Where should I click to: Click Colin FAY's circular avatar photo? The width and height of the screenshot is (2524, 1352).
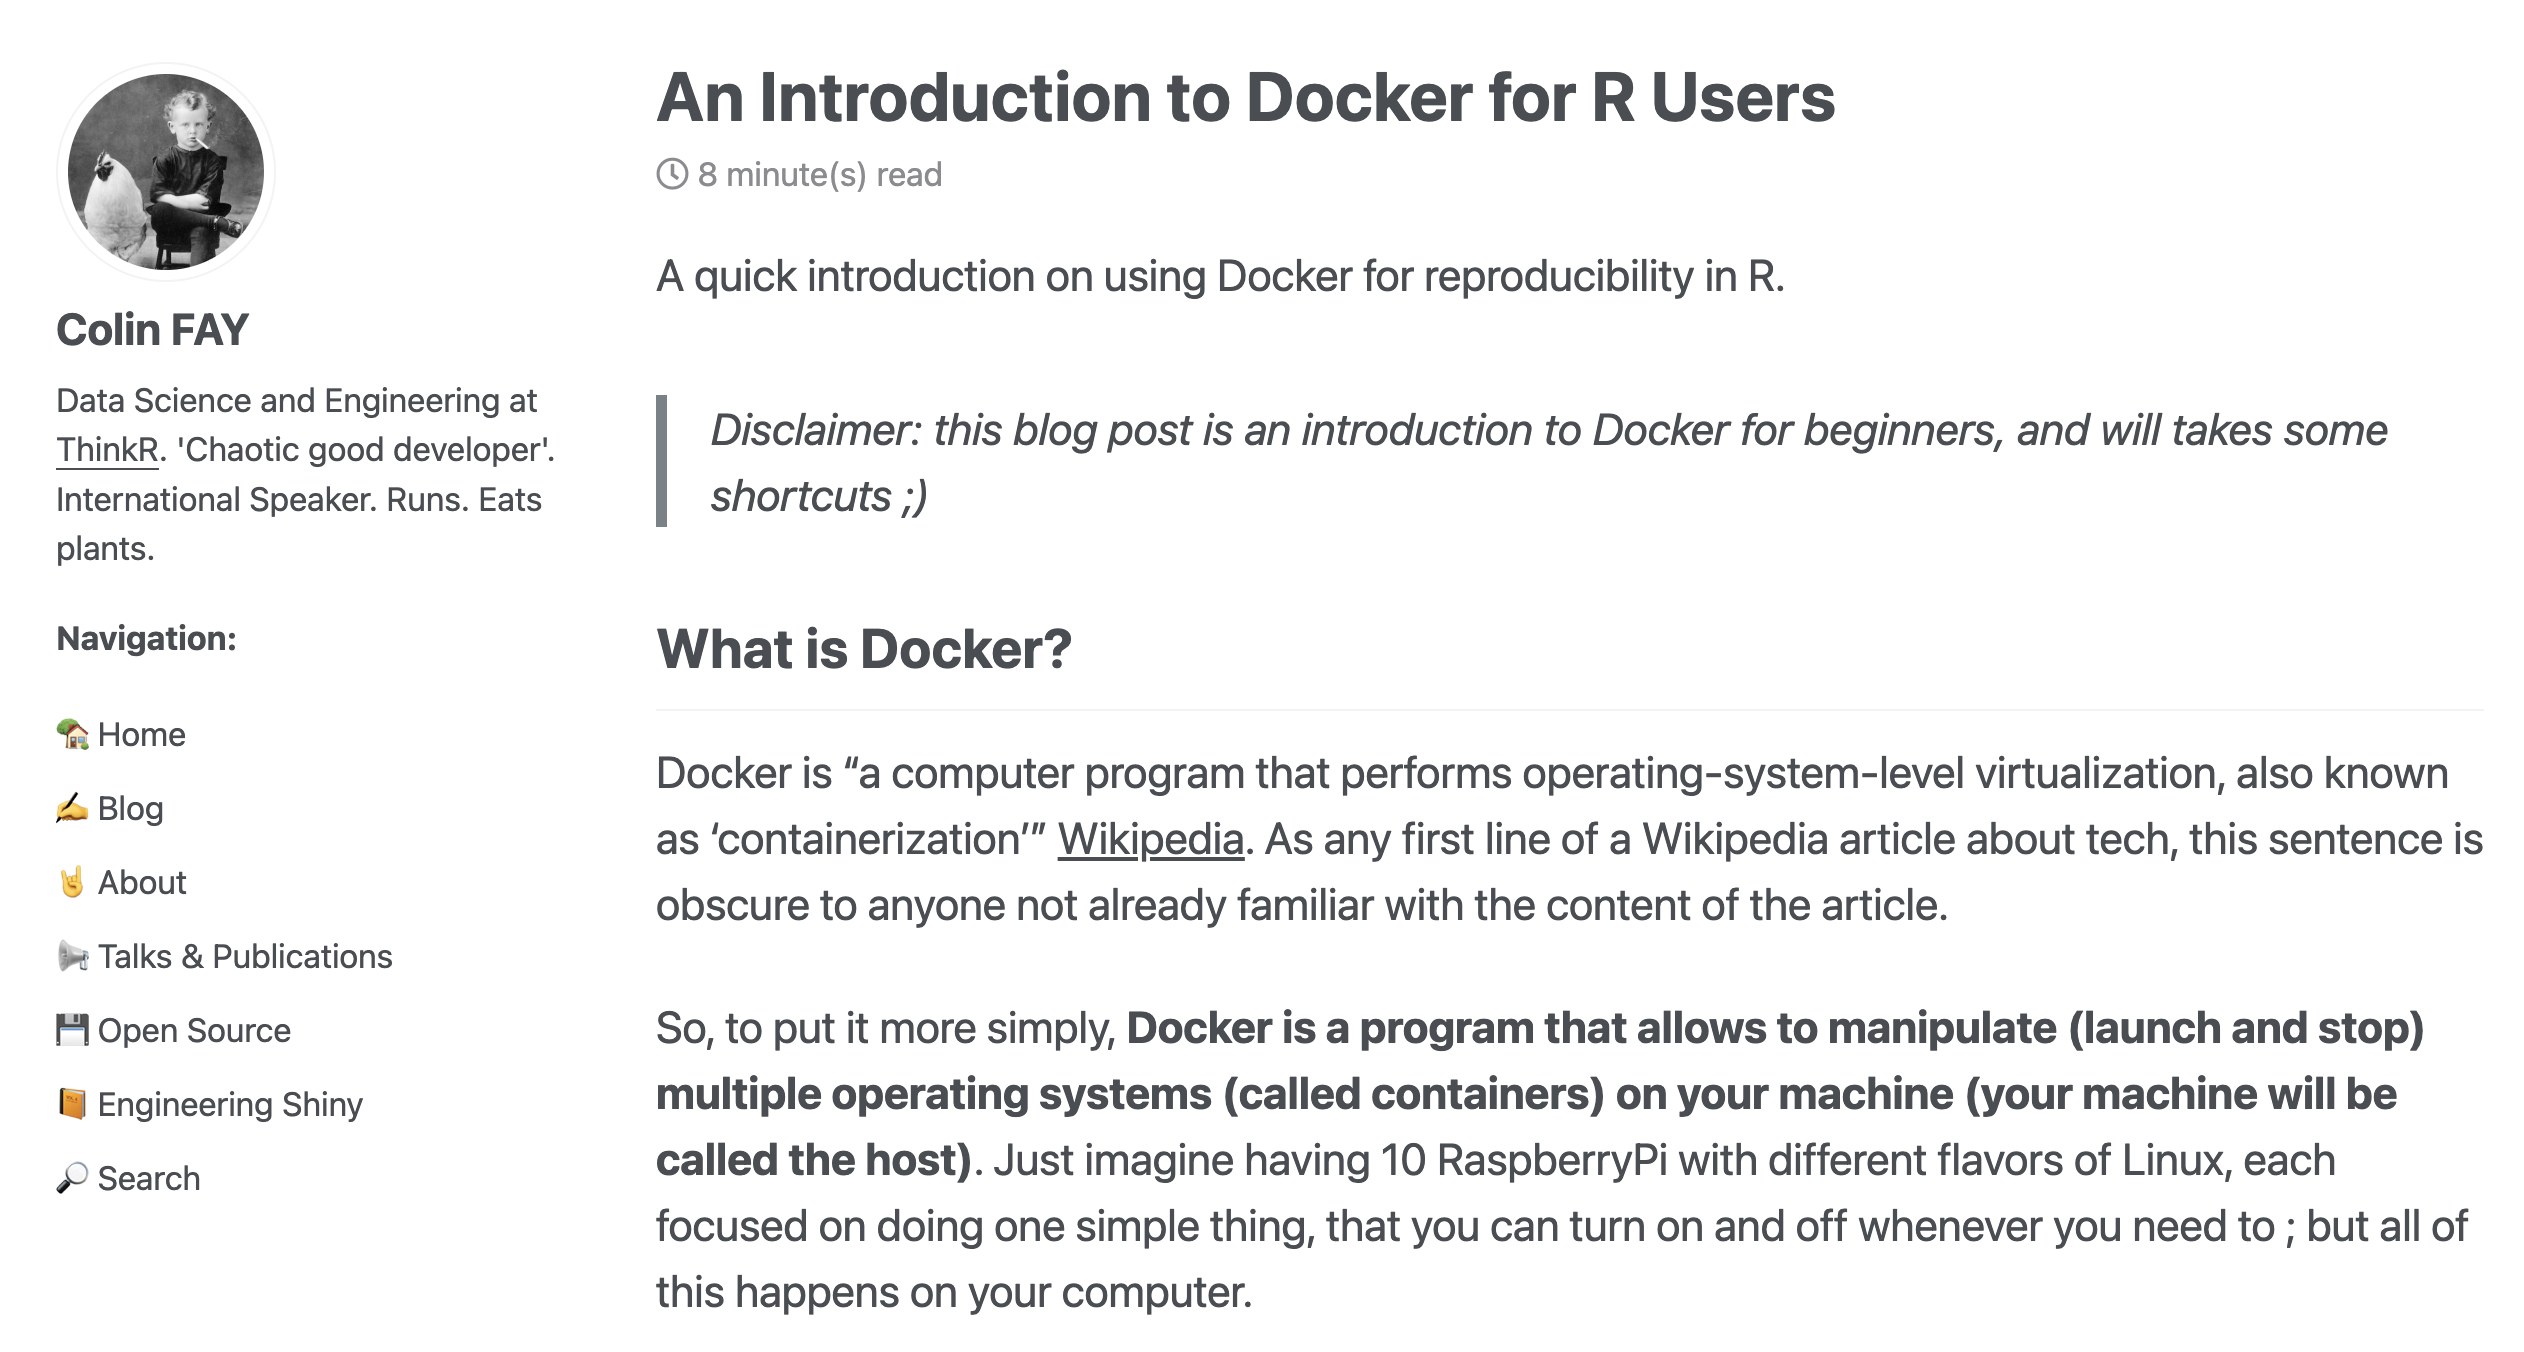[166, 172]
